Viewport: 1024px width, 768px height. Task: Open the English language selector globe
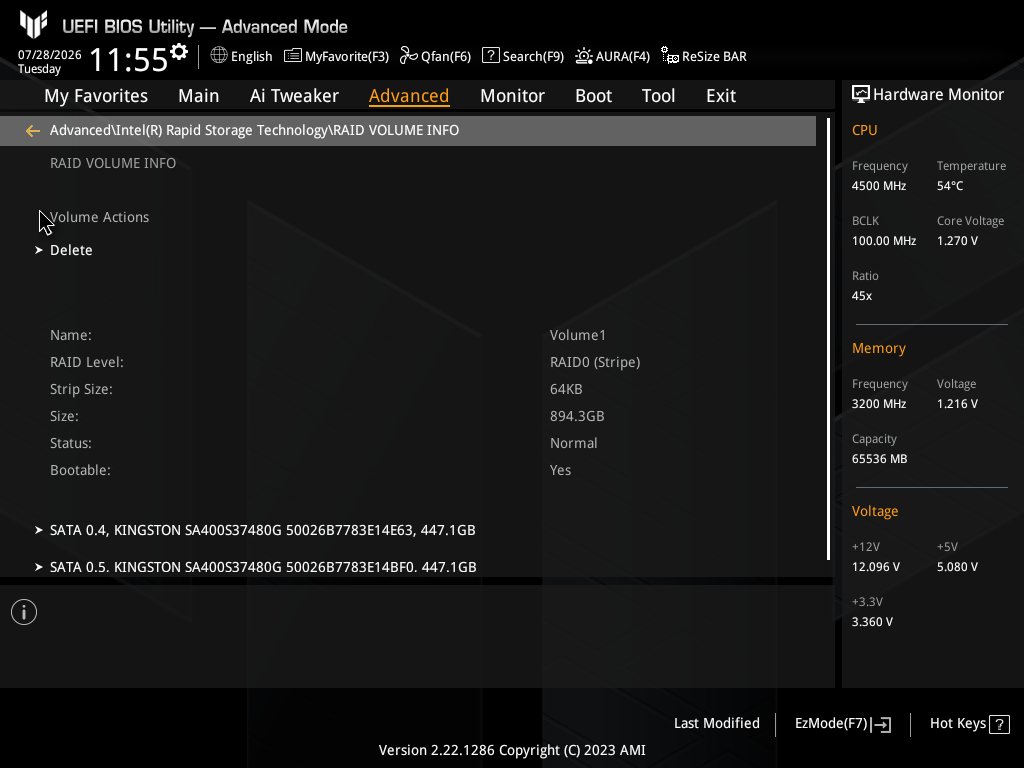coord(219,56)
